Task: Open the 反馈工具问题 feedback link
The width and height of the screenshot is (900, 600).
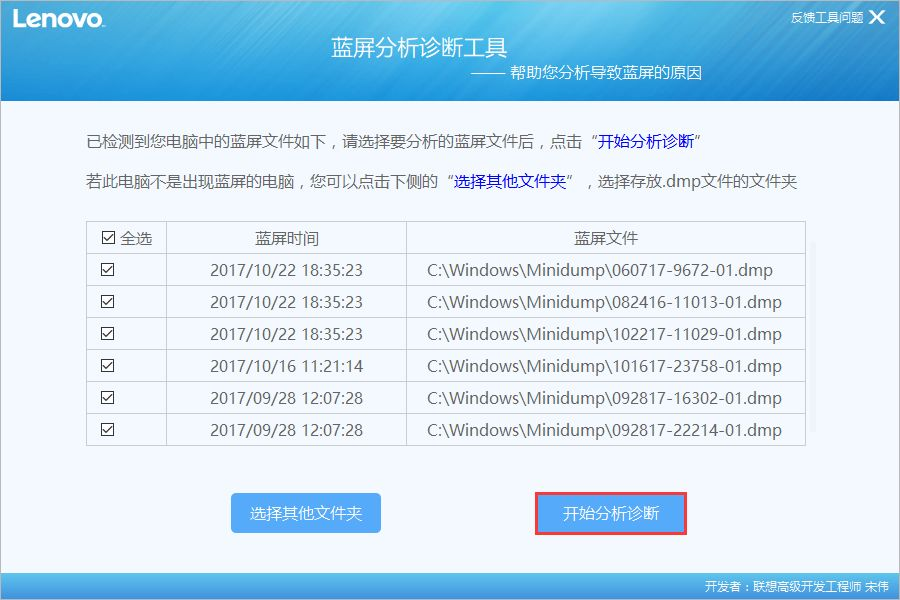Action: [x=826, y=18]
